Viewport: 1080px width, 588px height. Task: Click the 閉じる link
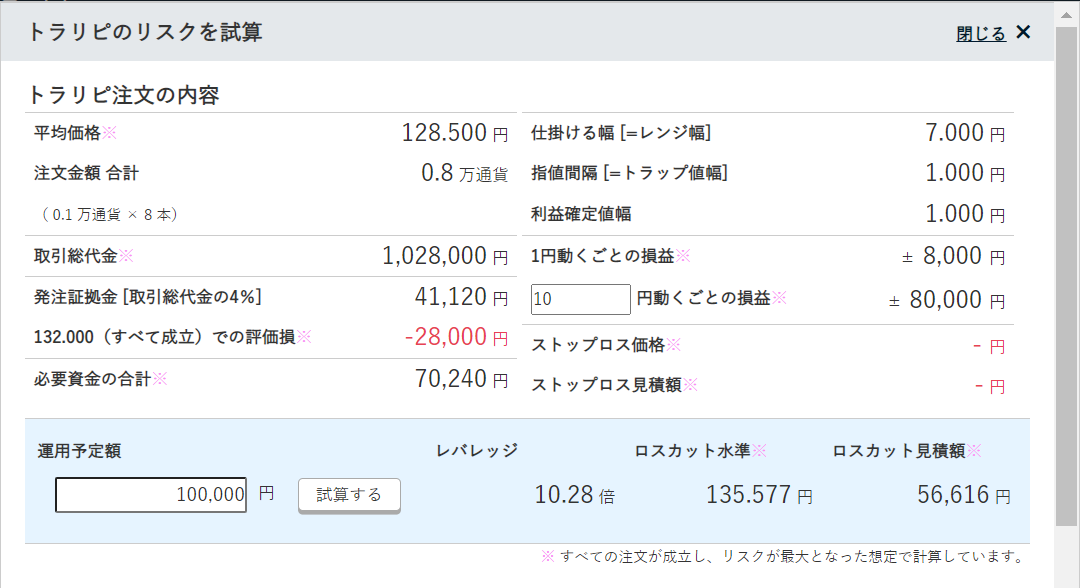[981, 33]
